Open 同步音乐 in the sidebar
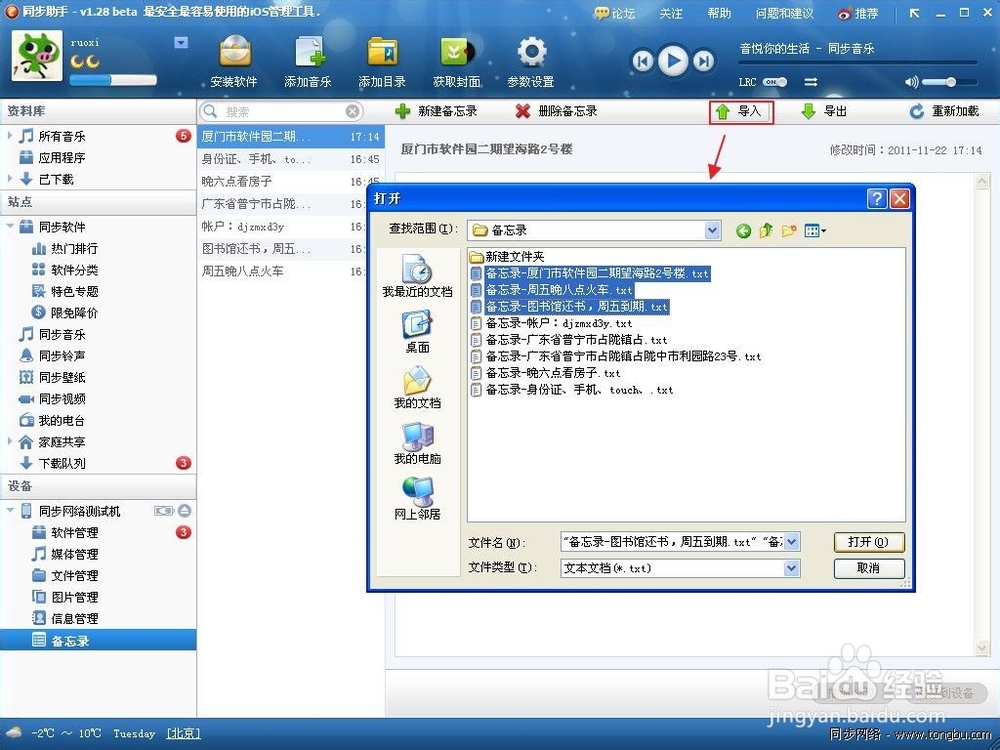 point(61,334)
